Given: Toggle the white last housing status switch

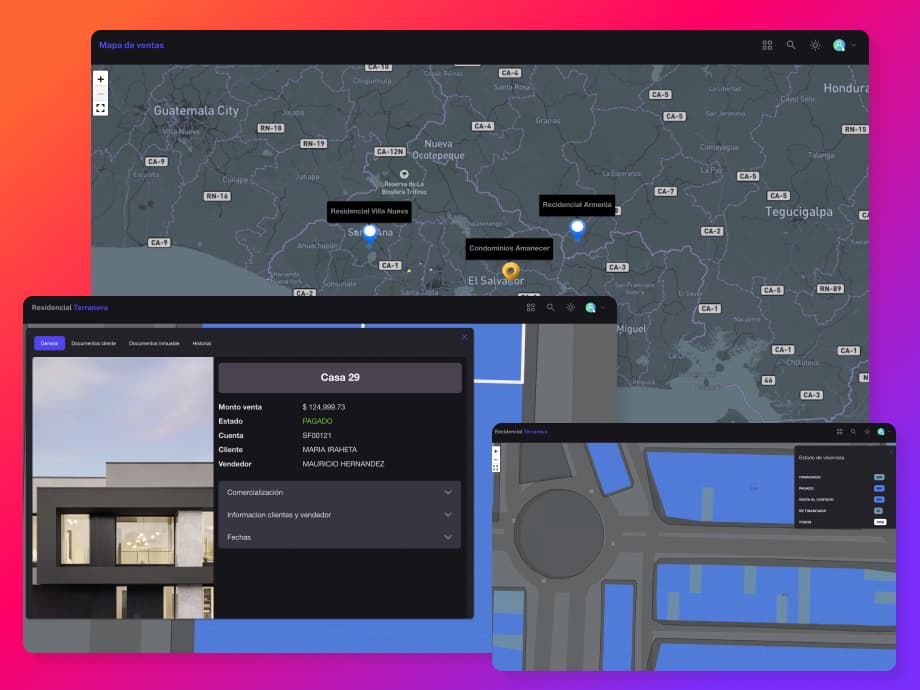Looking at the screenshot, I should 880,522.
